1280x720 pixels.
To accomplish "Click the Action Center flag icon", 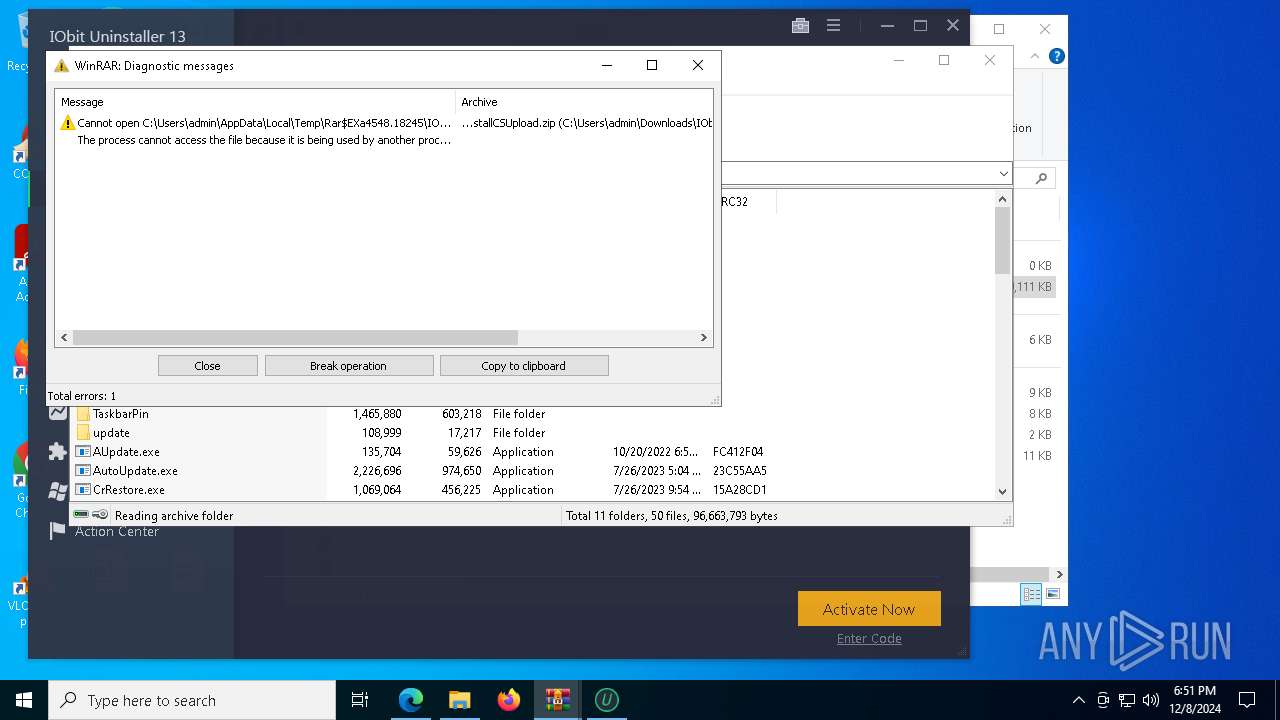I will (x=58, y=531).
